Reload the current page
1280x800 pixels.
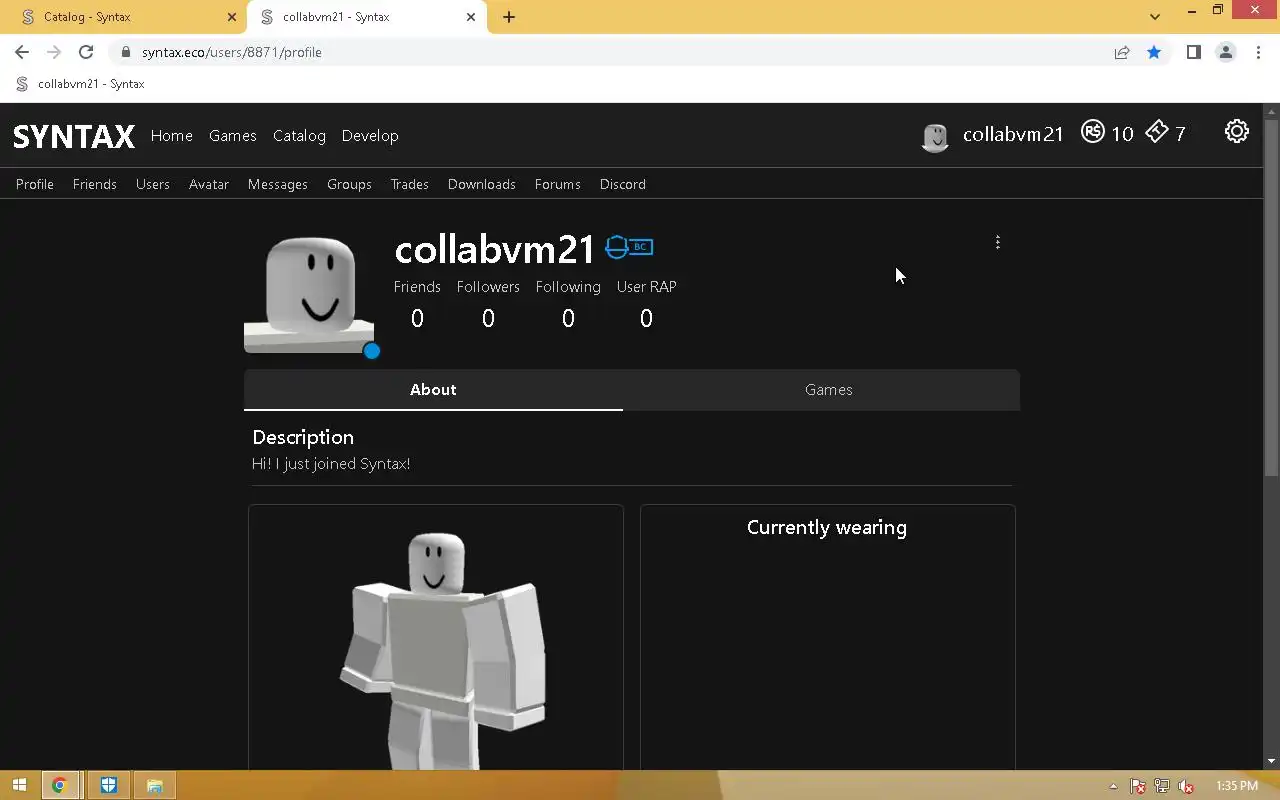(86, 52)
